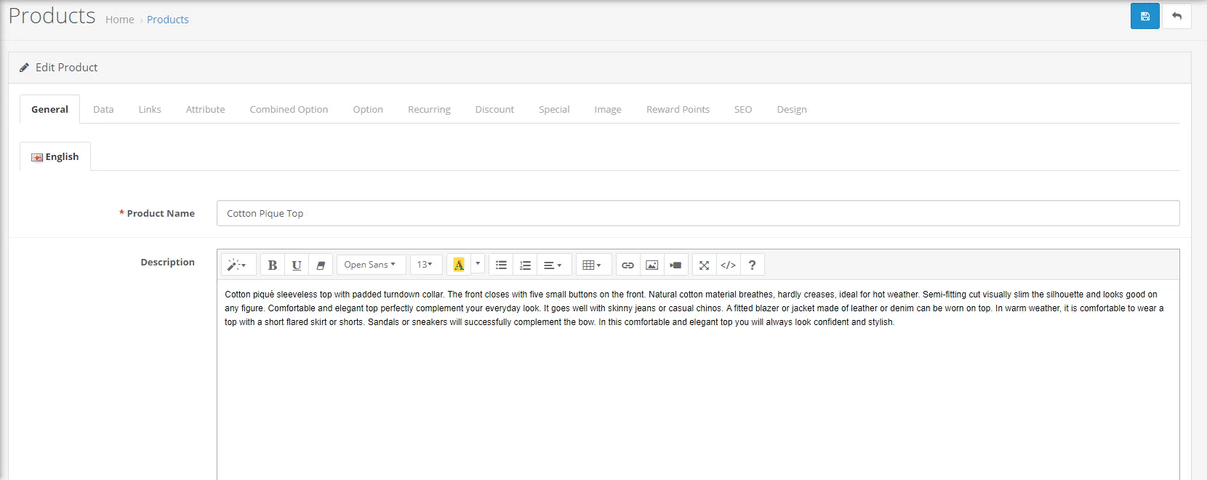Viewport: 1207px width, 480px height.
Task: Click the insert video icon
Action: pos(676,265)
